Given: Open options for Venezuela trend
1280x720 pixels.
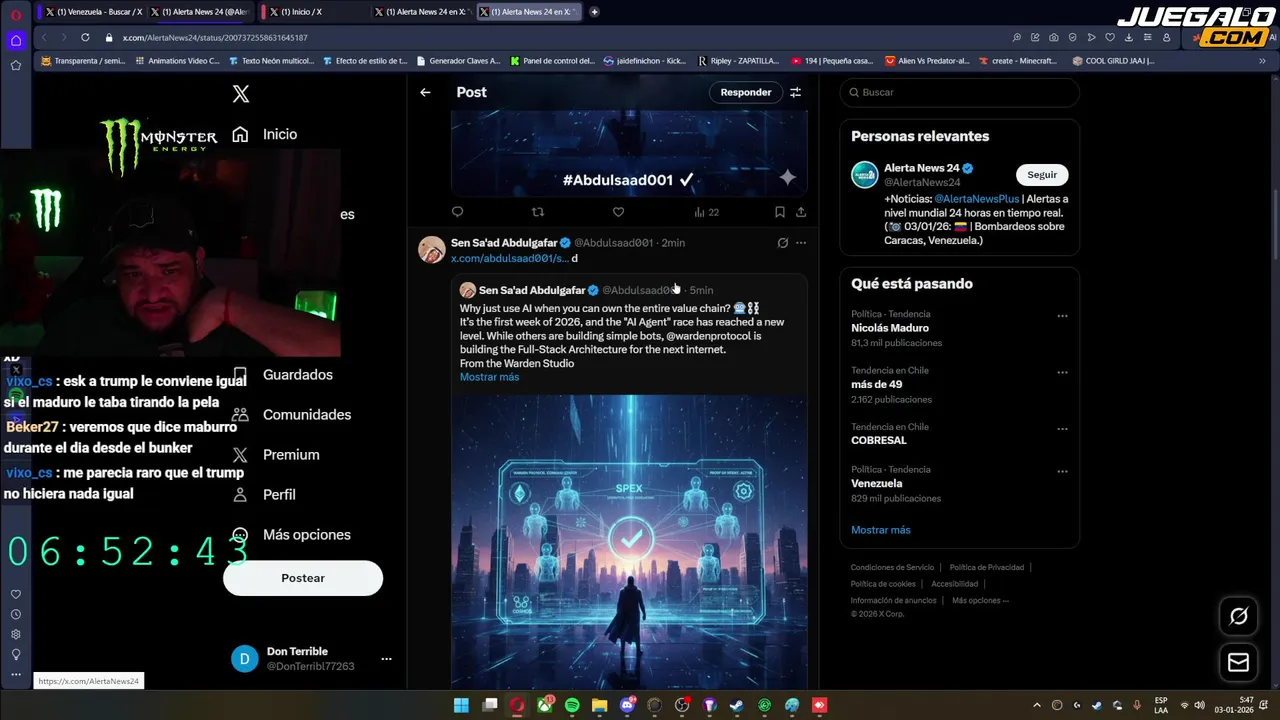Looking at the screenshot, I should (1062, 471).
